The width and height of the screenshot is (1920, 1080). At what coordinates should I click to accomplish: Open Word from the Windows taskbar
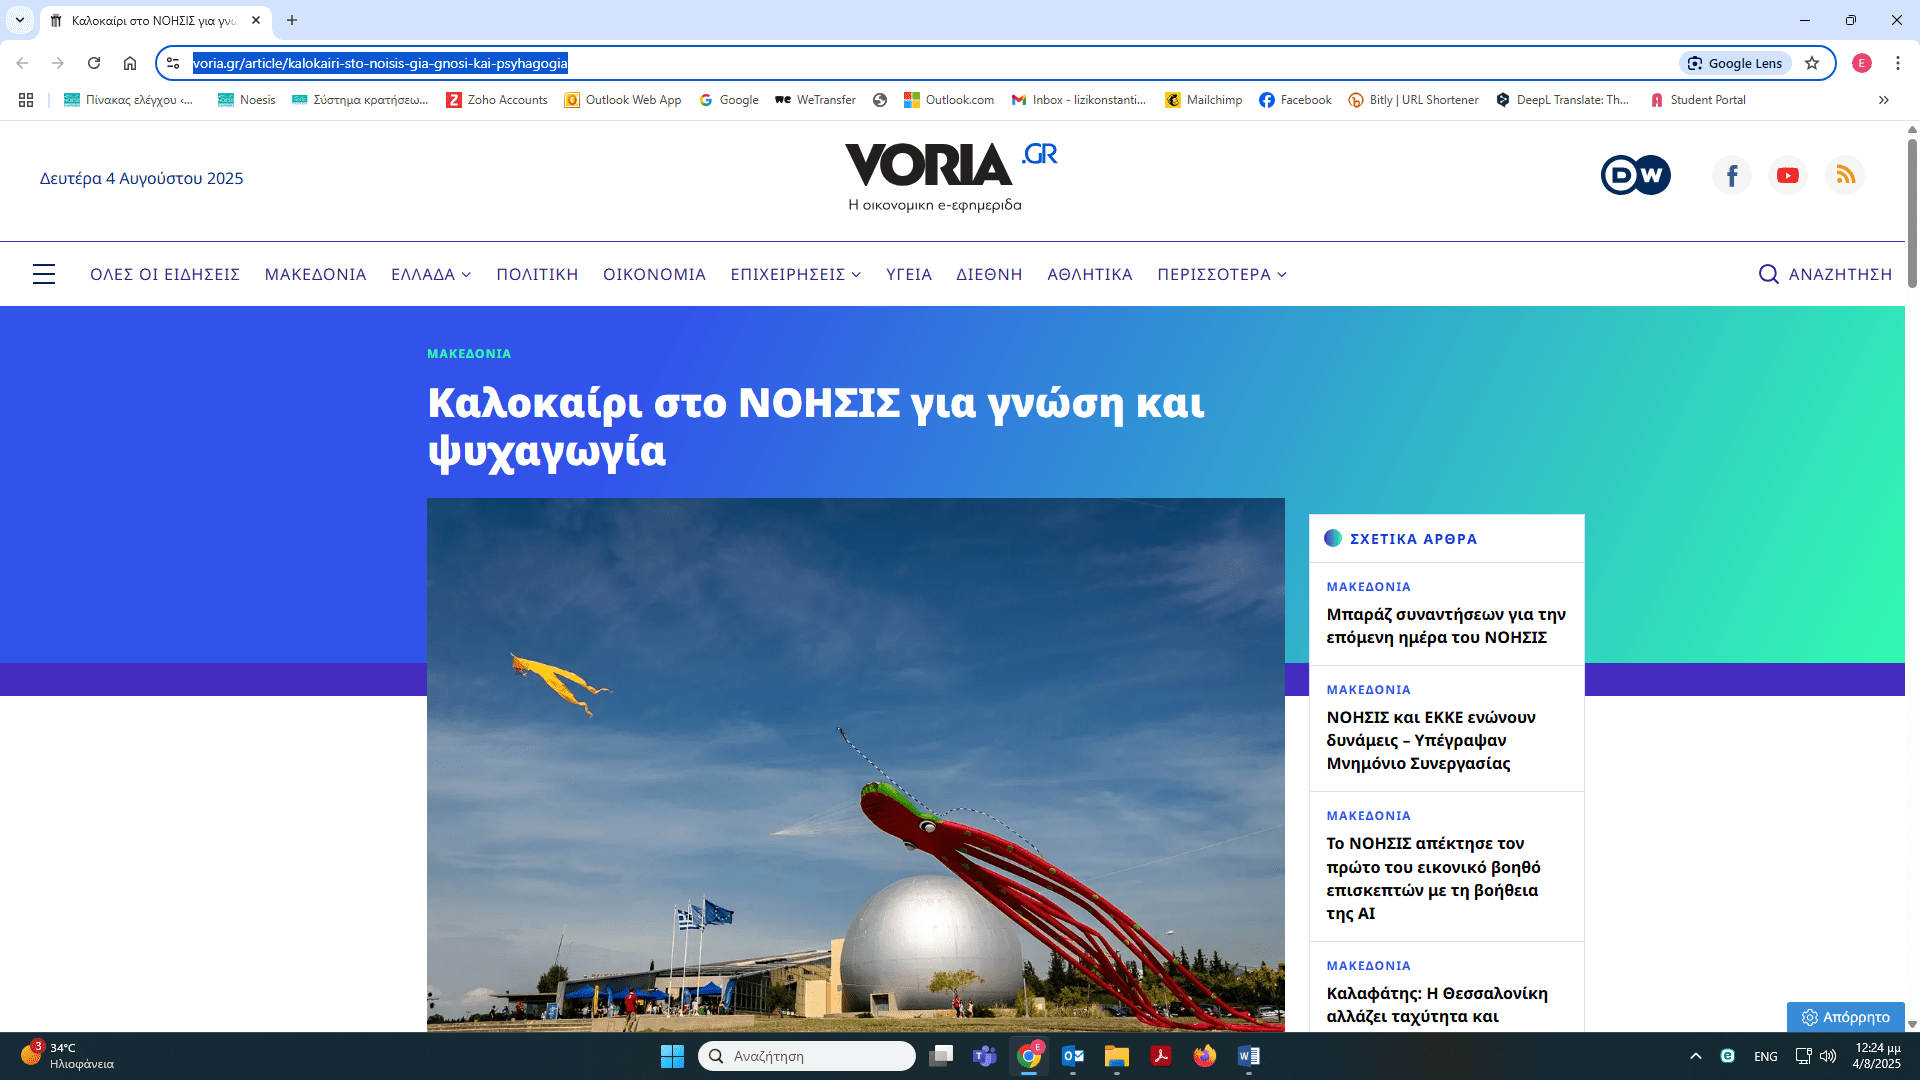(x=1248, y=1056)
